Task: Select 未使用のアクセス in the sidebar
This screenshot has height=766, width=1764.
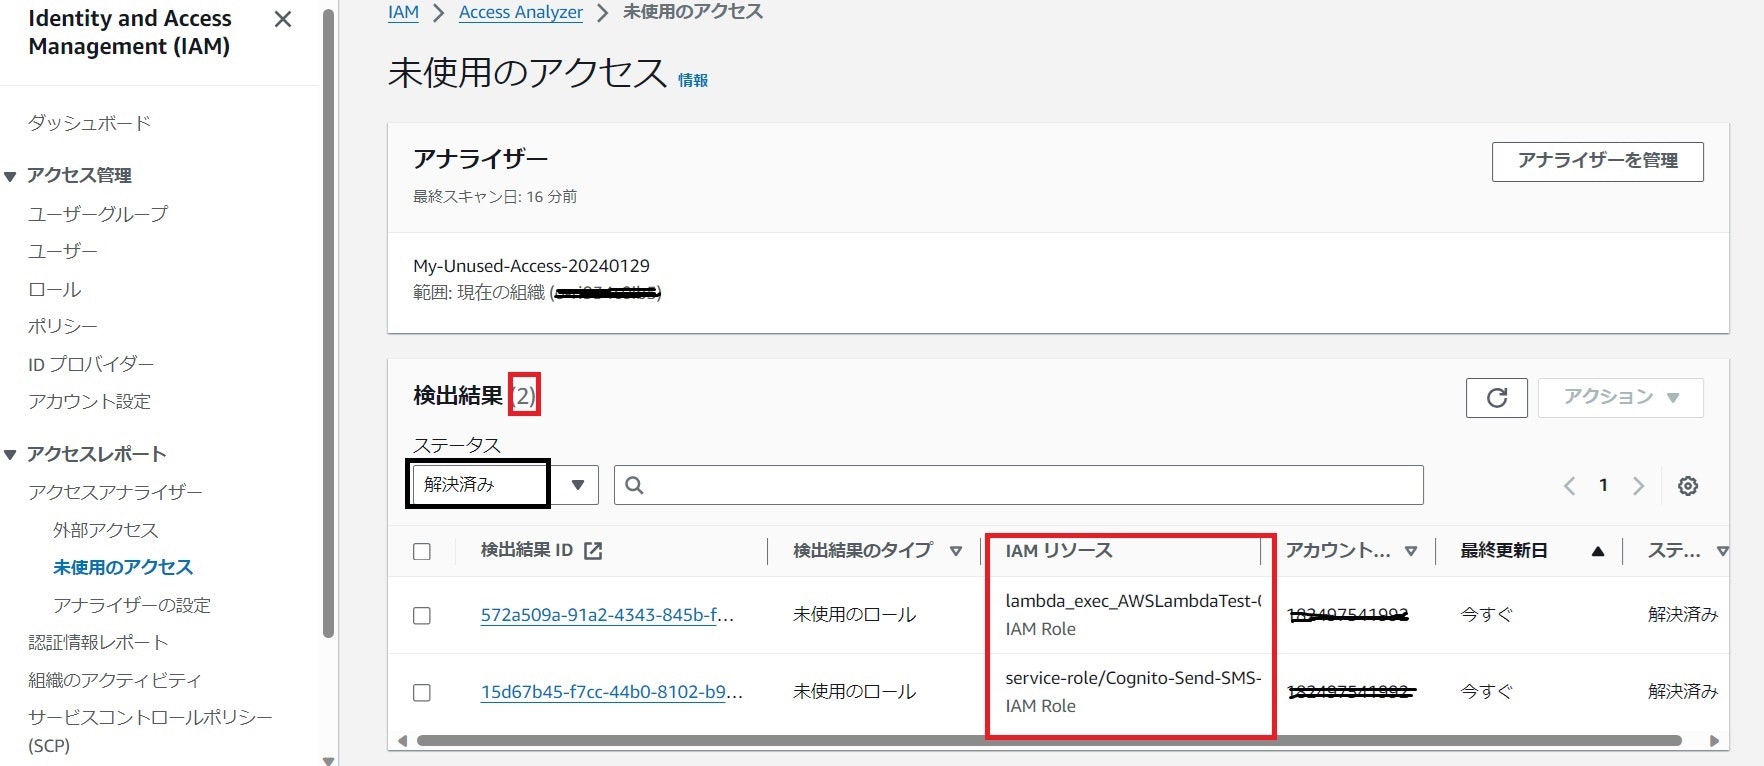Action: tap(123, 567)
